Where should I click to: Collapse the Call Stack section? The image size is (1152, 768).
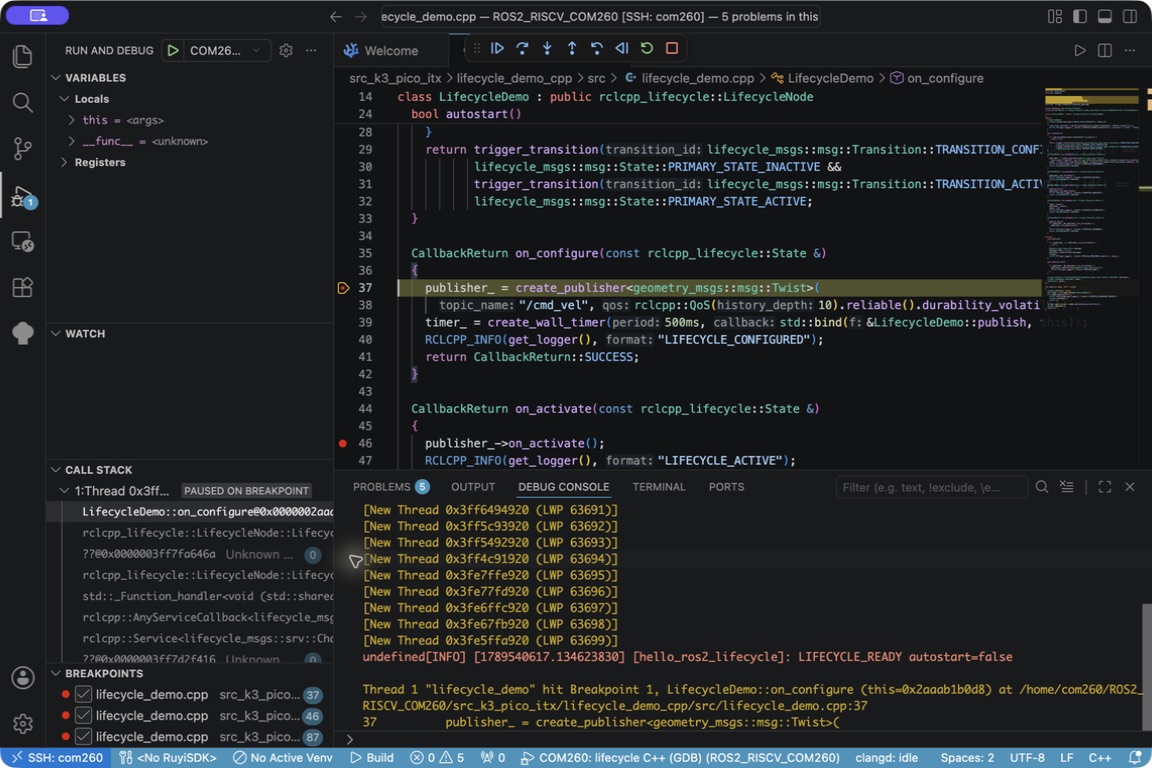[56, 470]
